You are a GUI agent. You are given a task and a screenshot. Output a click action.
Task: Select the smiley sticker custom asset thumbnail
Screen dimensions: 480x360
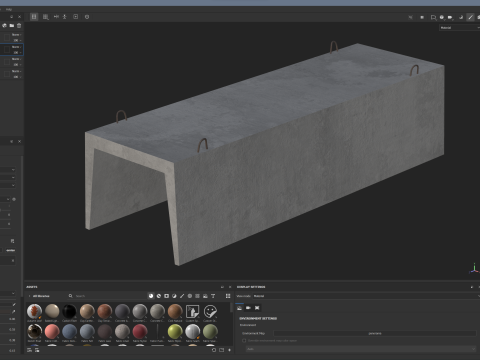(x=210, y=311)
